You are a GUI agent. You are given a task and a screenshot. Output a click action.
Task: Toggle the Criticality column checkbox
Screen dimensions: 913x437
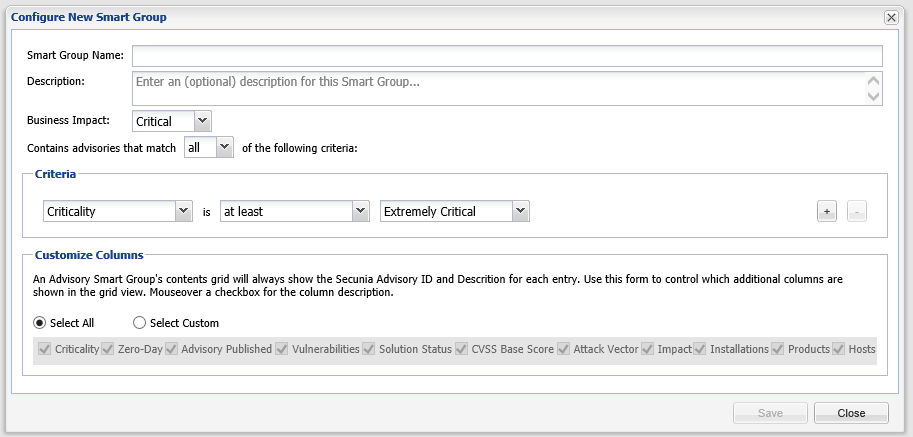point(44,349)
